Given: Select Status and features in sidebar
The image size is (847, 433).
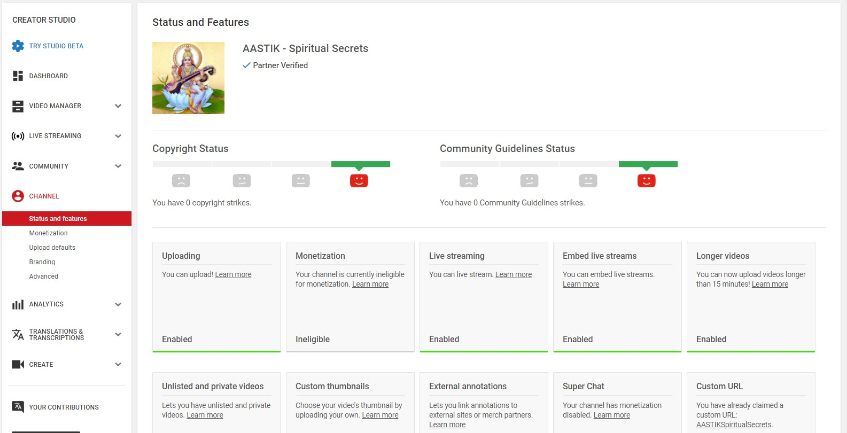Looking at the screenshot, I should point(66,219).
